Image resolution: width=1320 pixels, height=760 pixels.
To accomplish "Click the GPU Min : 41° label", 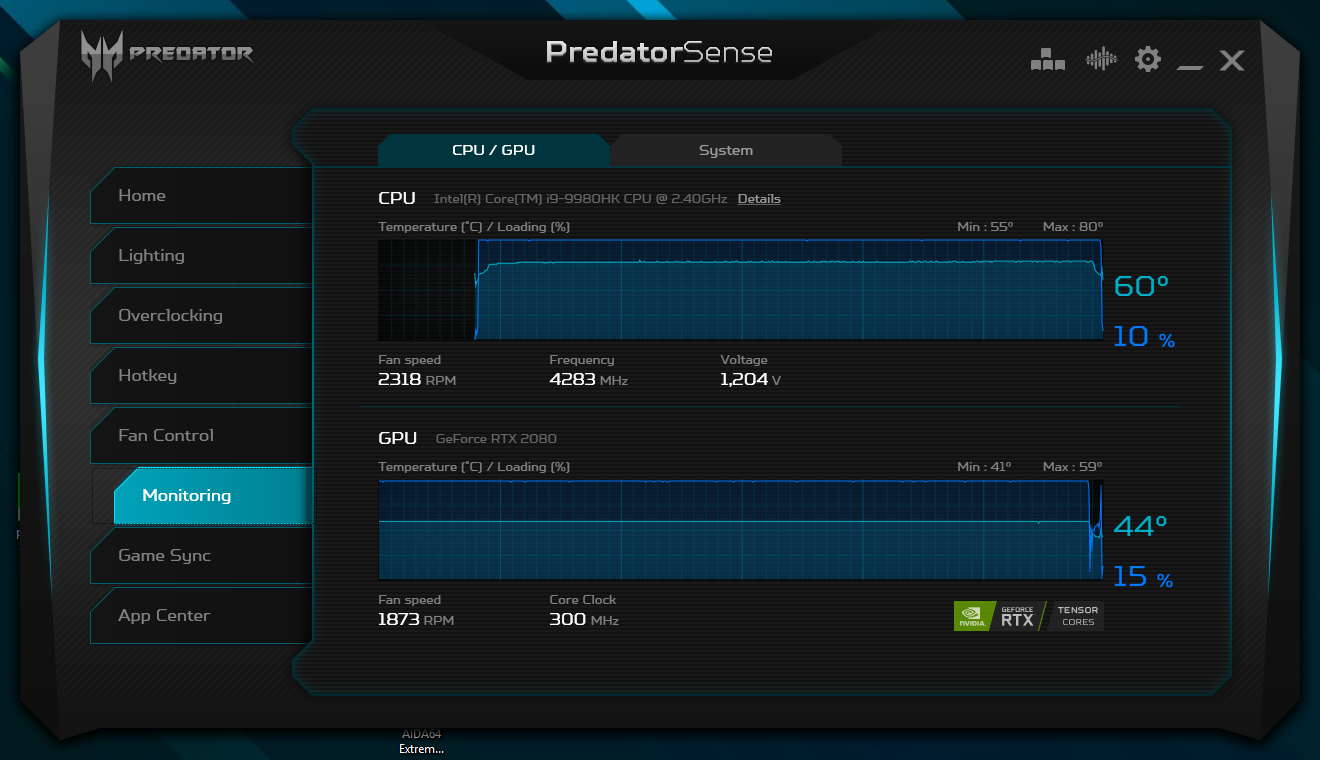I will click(984, 467).
